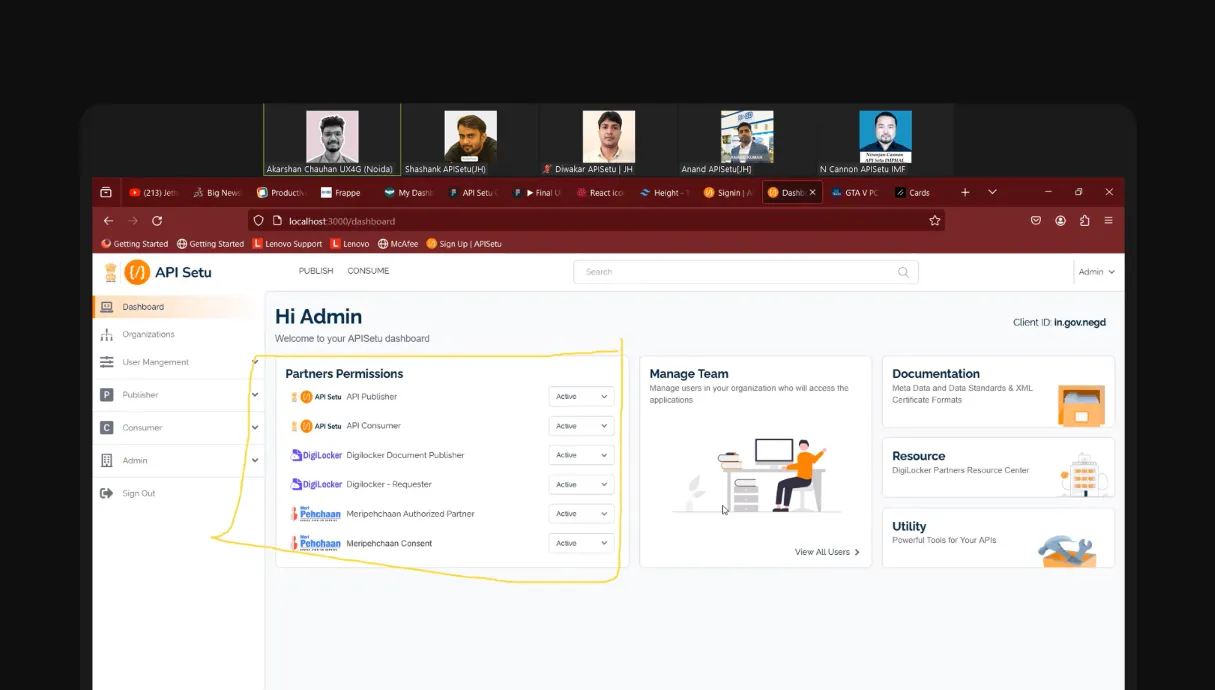This screenshot has width=1215, height=690.
Task: Open the Resource card
Action: (x=998, y=467)
